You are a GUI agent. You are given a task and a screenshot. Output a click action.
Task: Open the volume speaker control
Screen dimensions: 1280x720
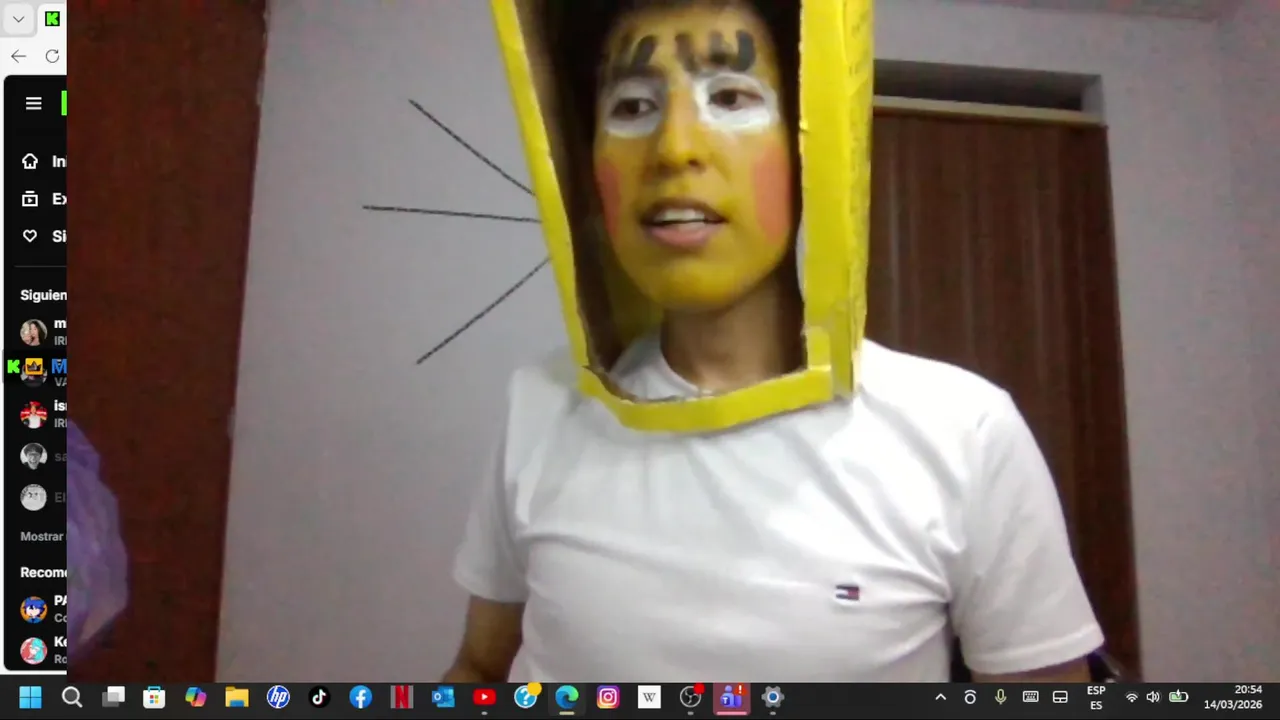tap(1153, 697)
